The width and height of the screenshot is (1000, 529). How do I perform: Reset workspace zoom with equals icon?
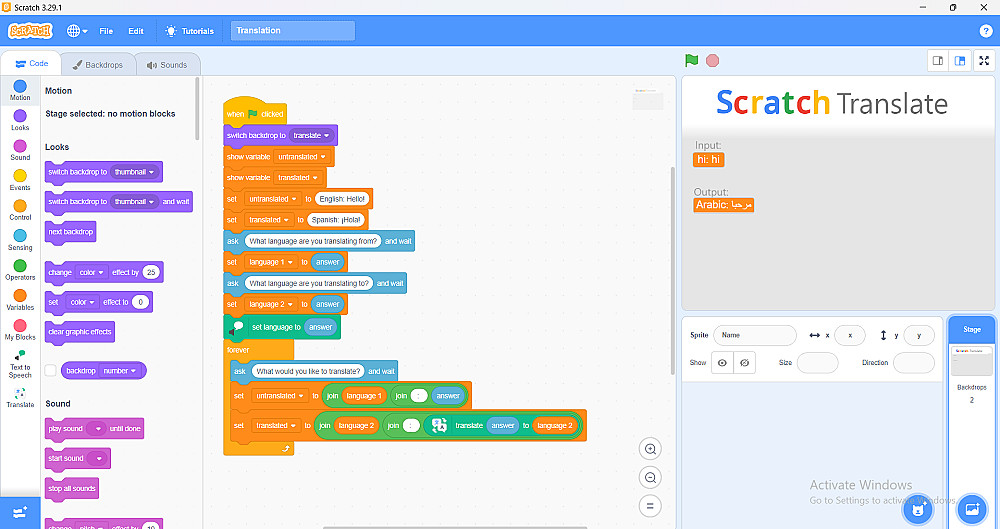click(x=650, y=506)
